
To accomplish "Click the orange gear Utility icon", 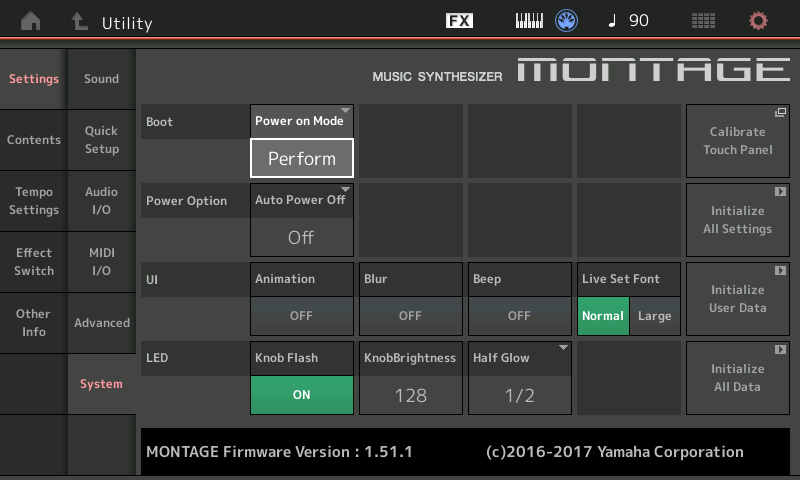I will point(759,21).
